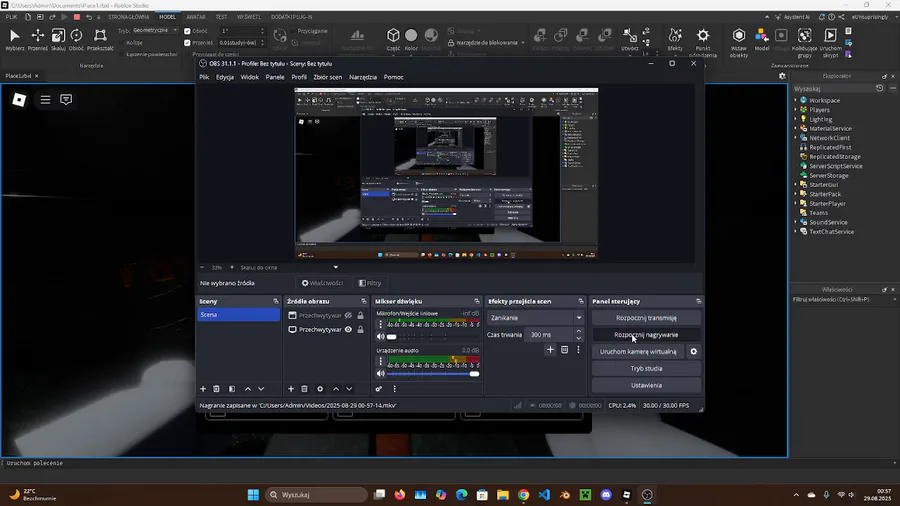Toggle the Przenieś snapping checkbox
The height and width of the screenshot is (506, 900).
click(x=187, y=42)
